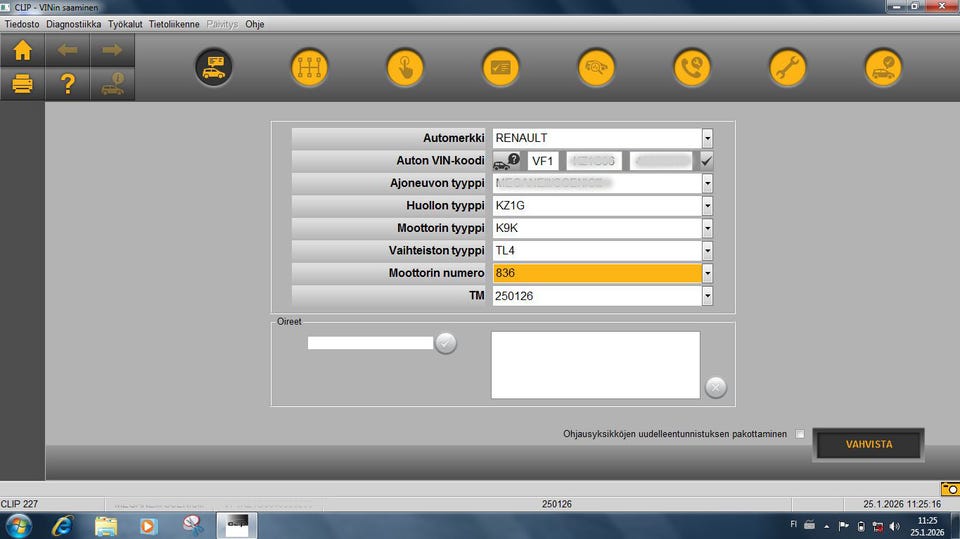This screenshot has height=539, width=960.
Task: Click status bar date 25.1.2026 11:25:16
Action: [x=902, y=504]
